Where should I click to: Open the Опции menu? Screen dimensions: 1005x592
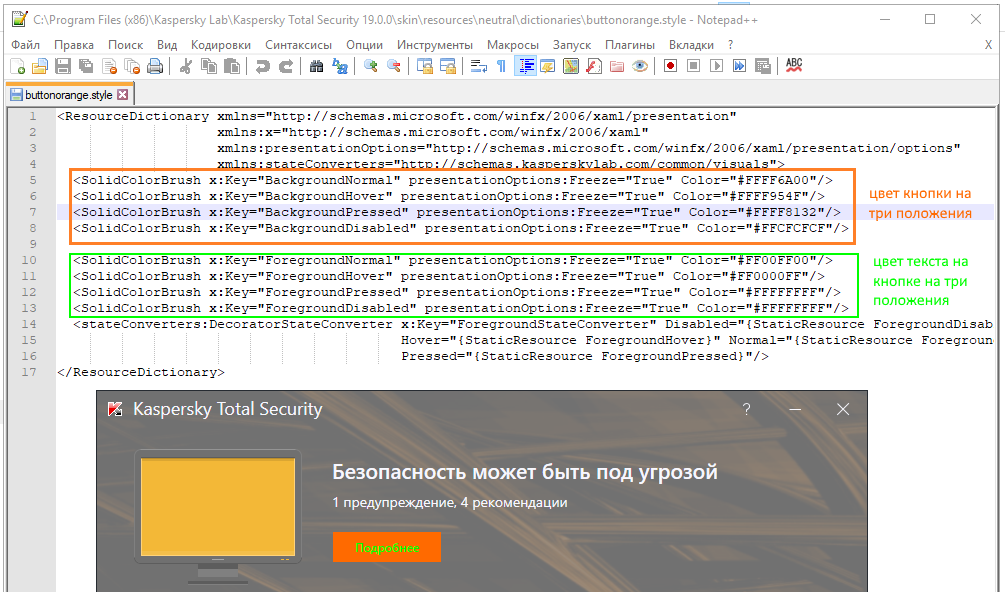pyautogui.click(x=365, y=45)
